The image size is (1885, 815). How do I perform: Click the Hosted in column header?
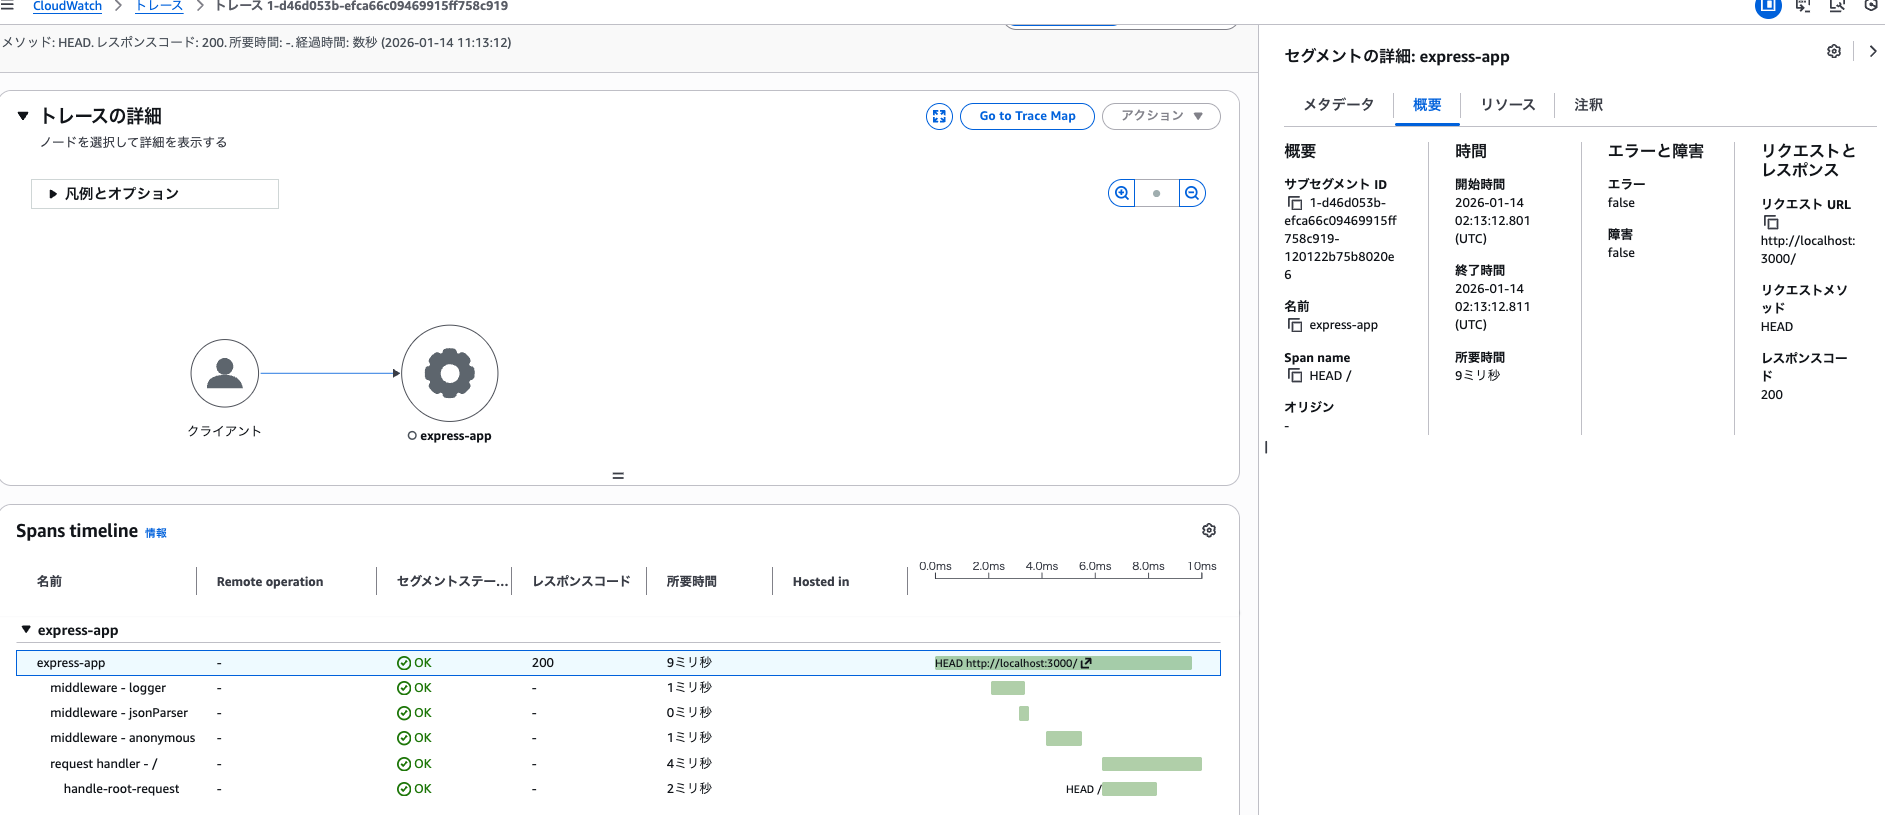click(821, 582)
